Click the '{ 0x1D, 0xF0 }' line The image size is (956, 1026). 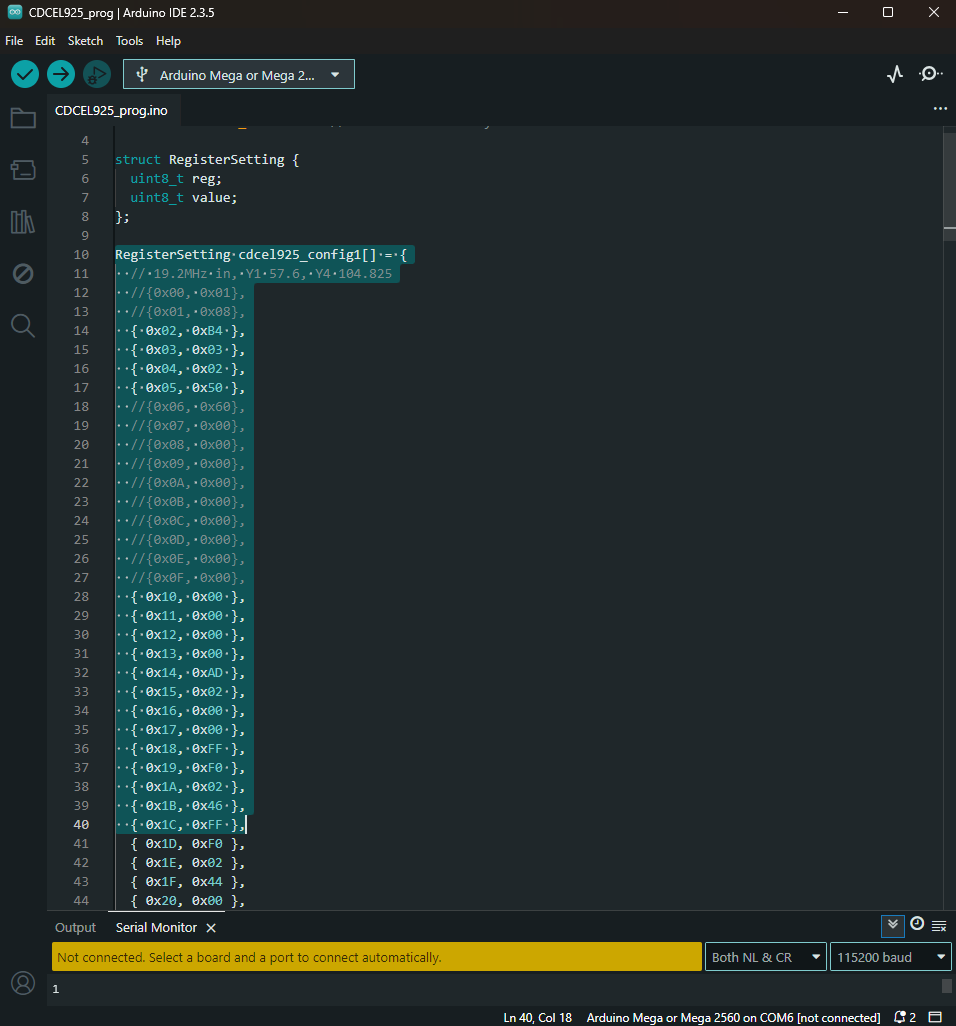click(187, 843)
